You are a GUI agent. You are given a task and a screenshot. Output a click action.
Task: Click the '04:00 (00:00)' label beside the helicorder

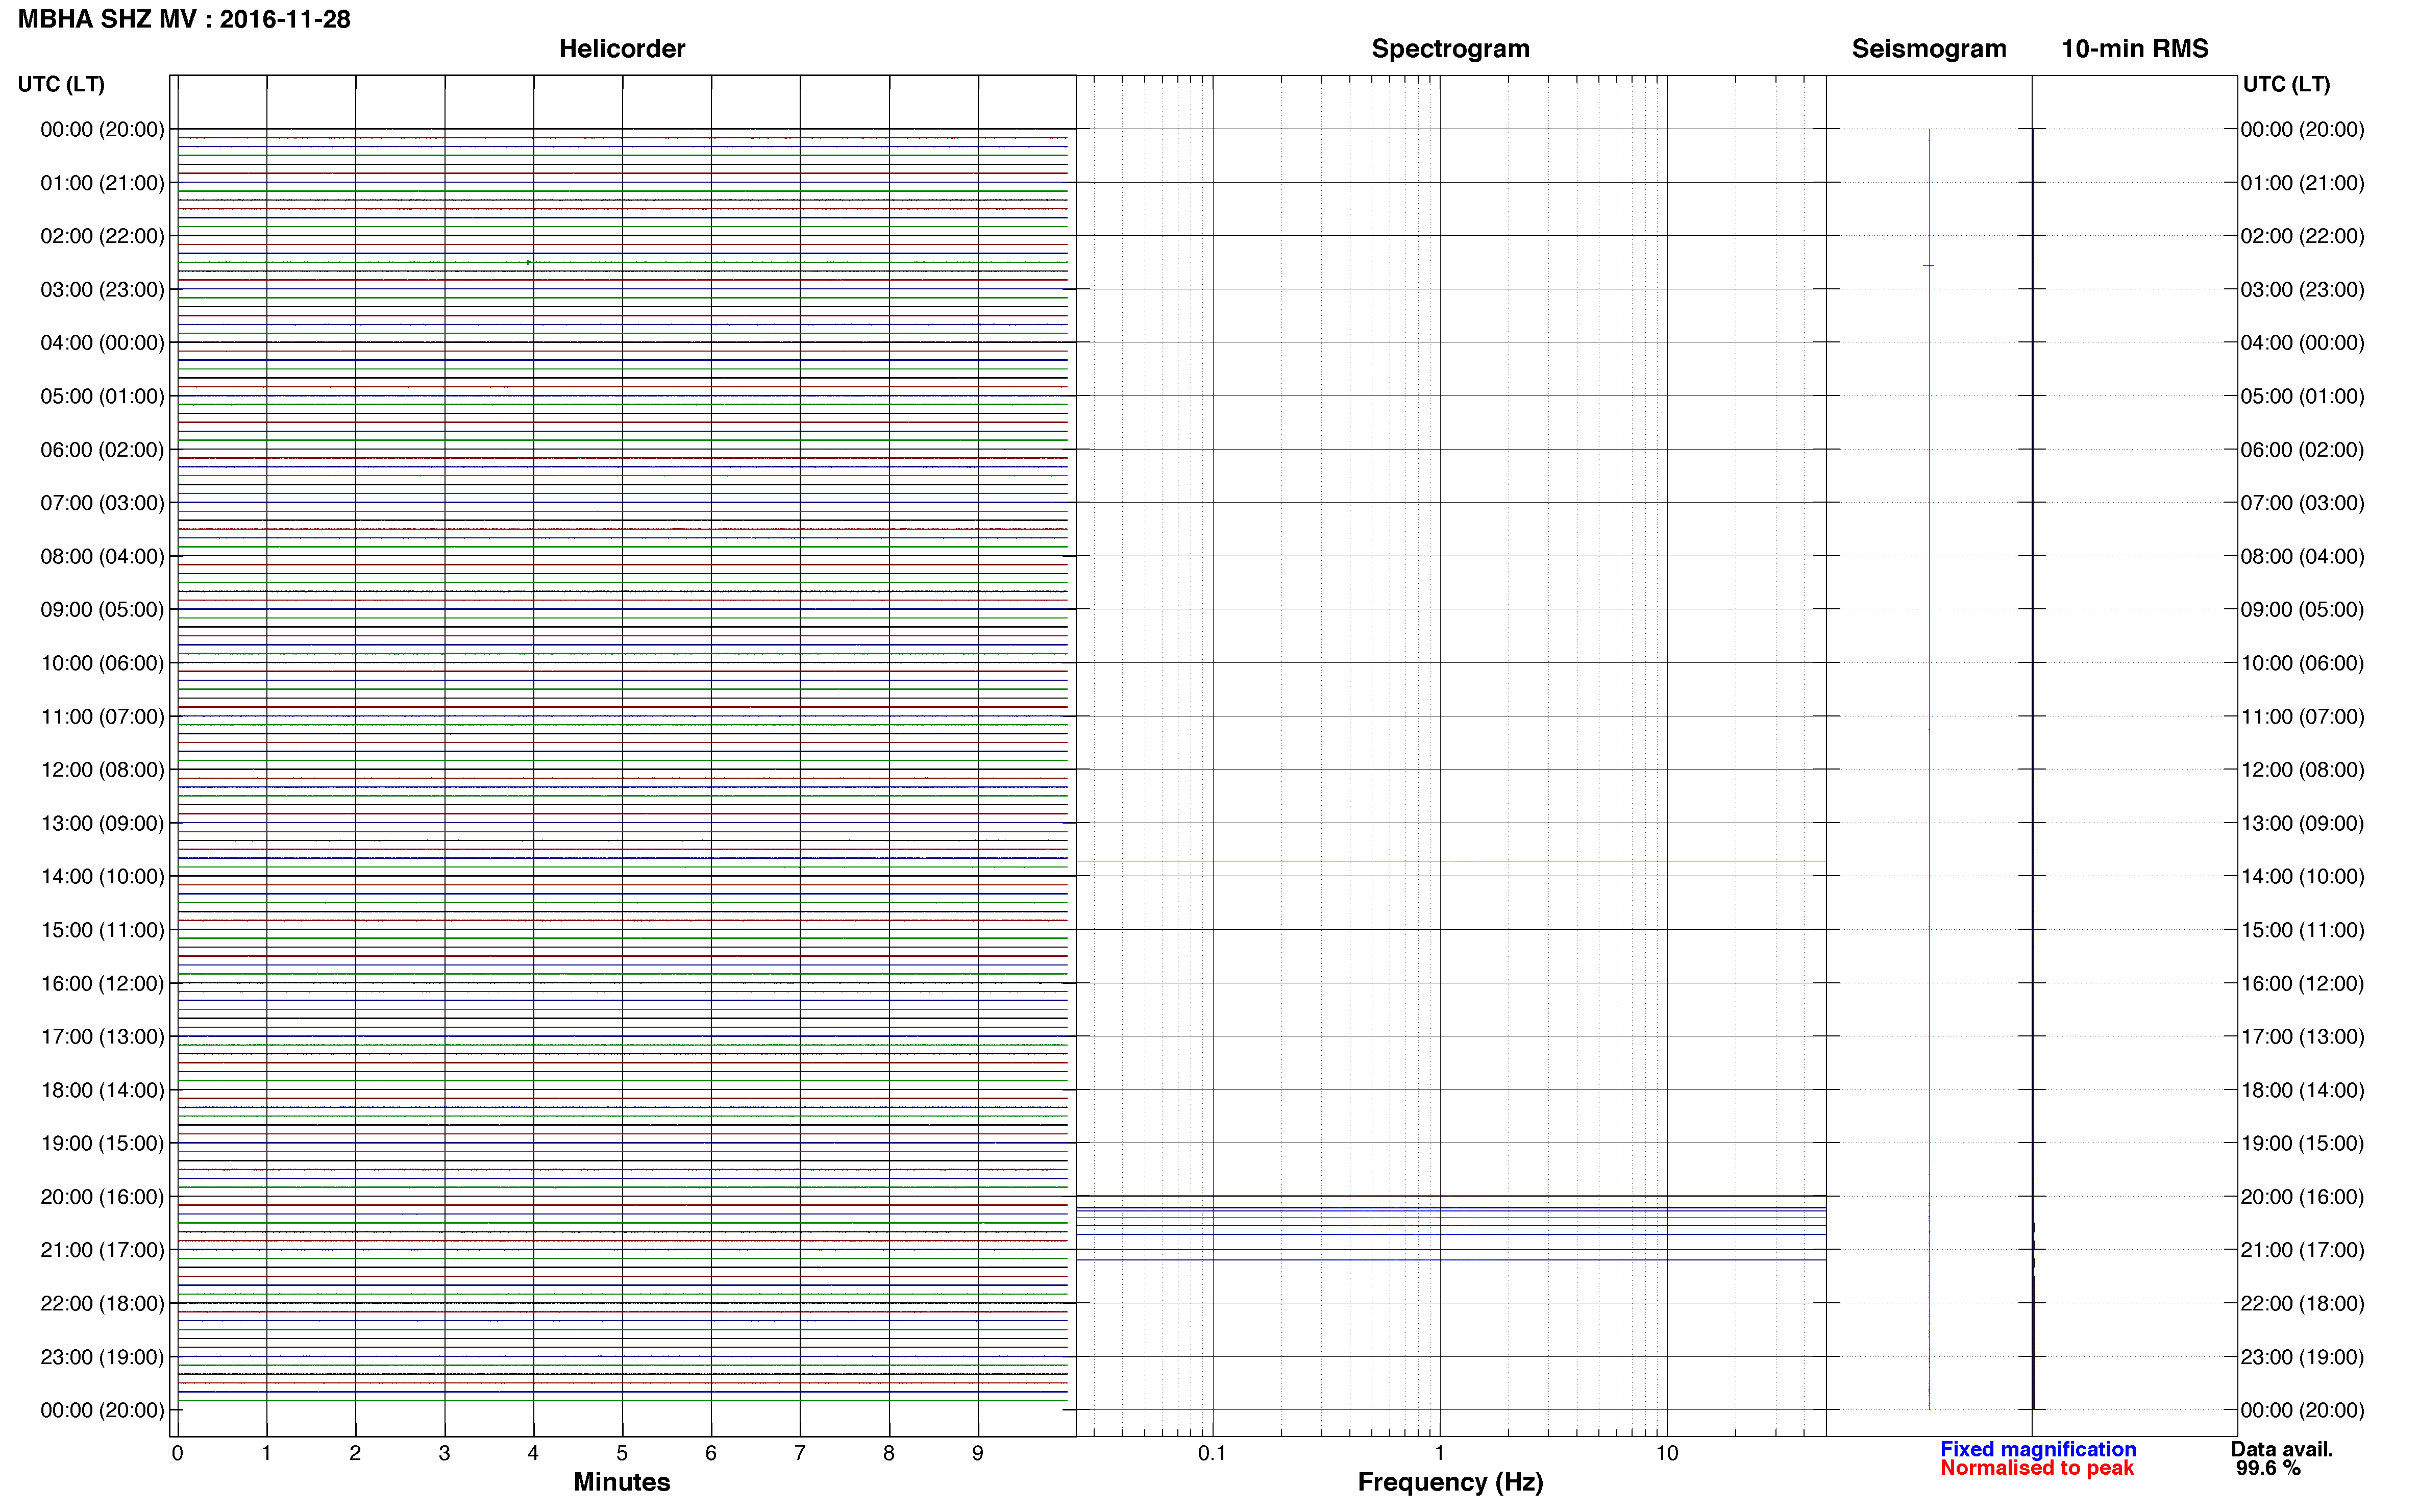click(102, 343)
